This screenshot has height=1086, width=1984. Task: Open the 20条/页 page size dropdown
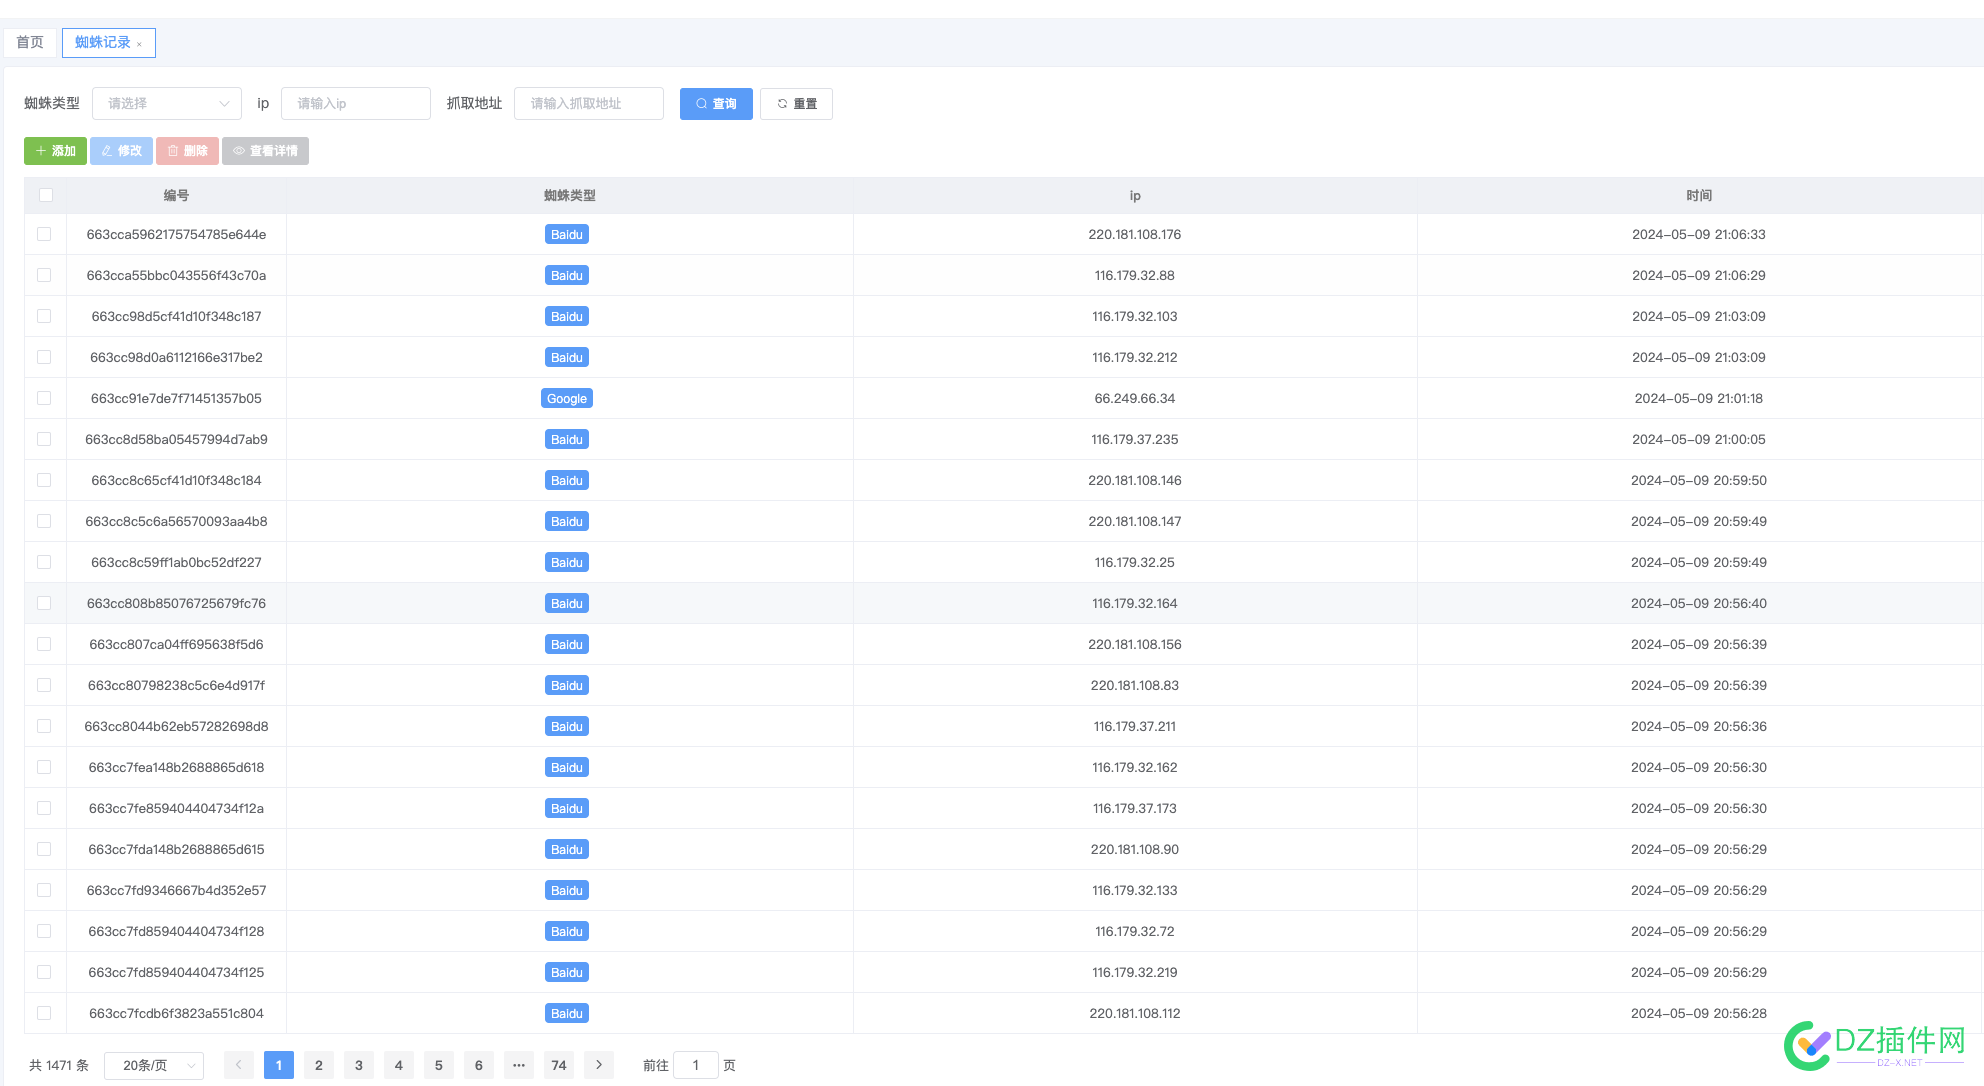(154, 1065)
